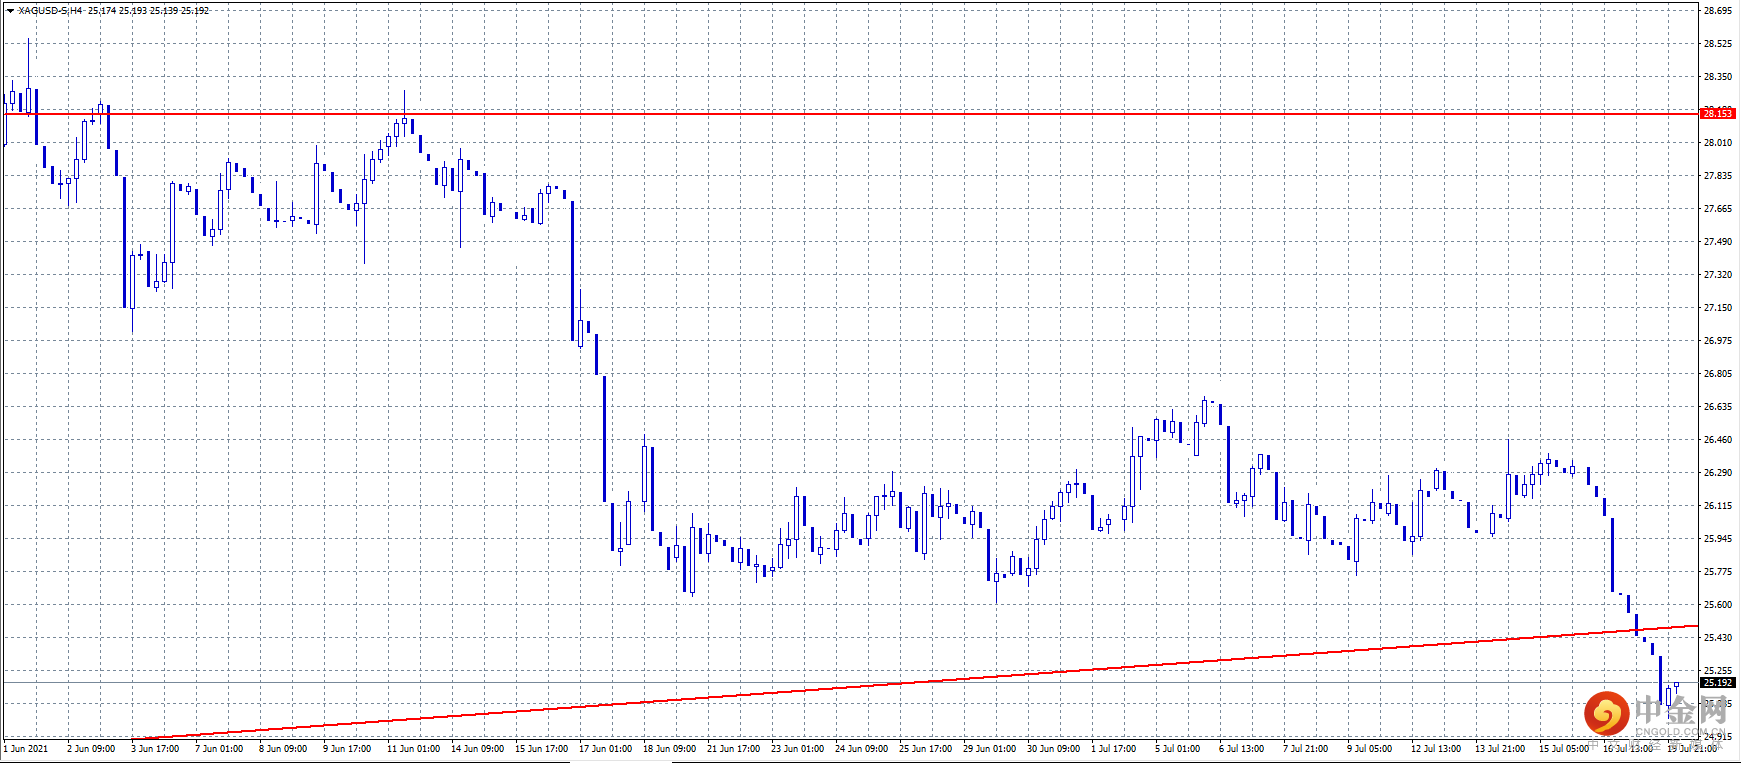Click the 17 Jun 01:00 time label
The width and height of the screenshot is (1741, 763).
(x=605, y=749)
